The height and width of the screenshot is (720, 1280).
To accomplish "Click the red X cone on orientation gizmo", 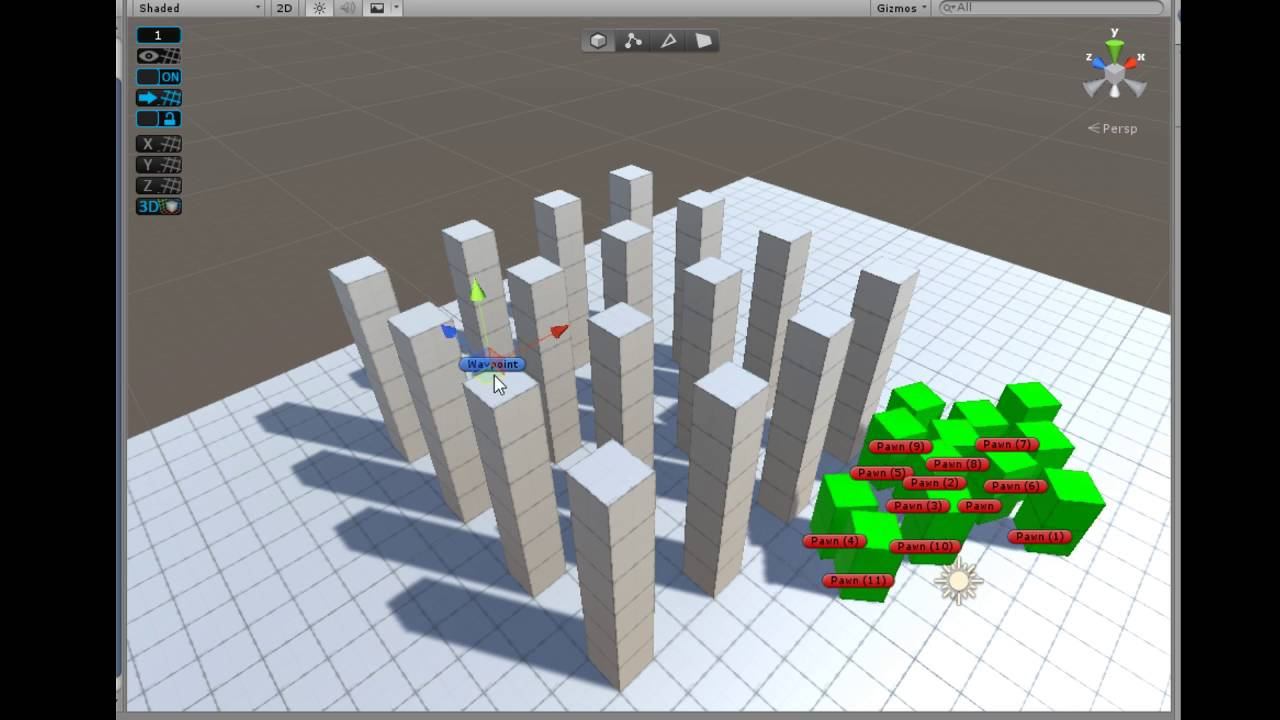I will [x=1131, y=63].
